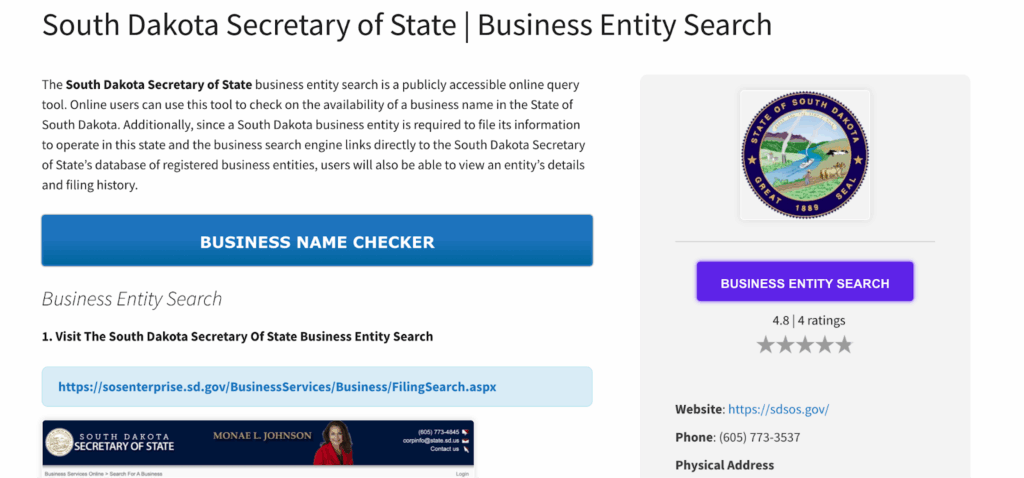
Task: Click the phone icon in the banner
Action: 466,432
